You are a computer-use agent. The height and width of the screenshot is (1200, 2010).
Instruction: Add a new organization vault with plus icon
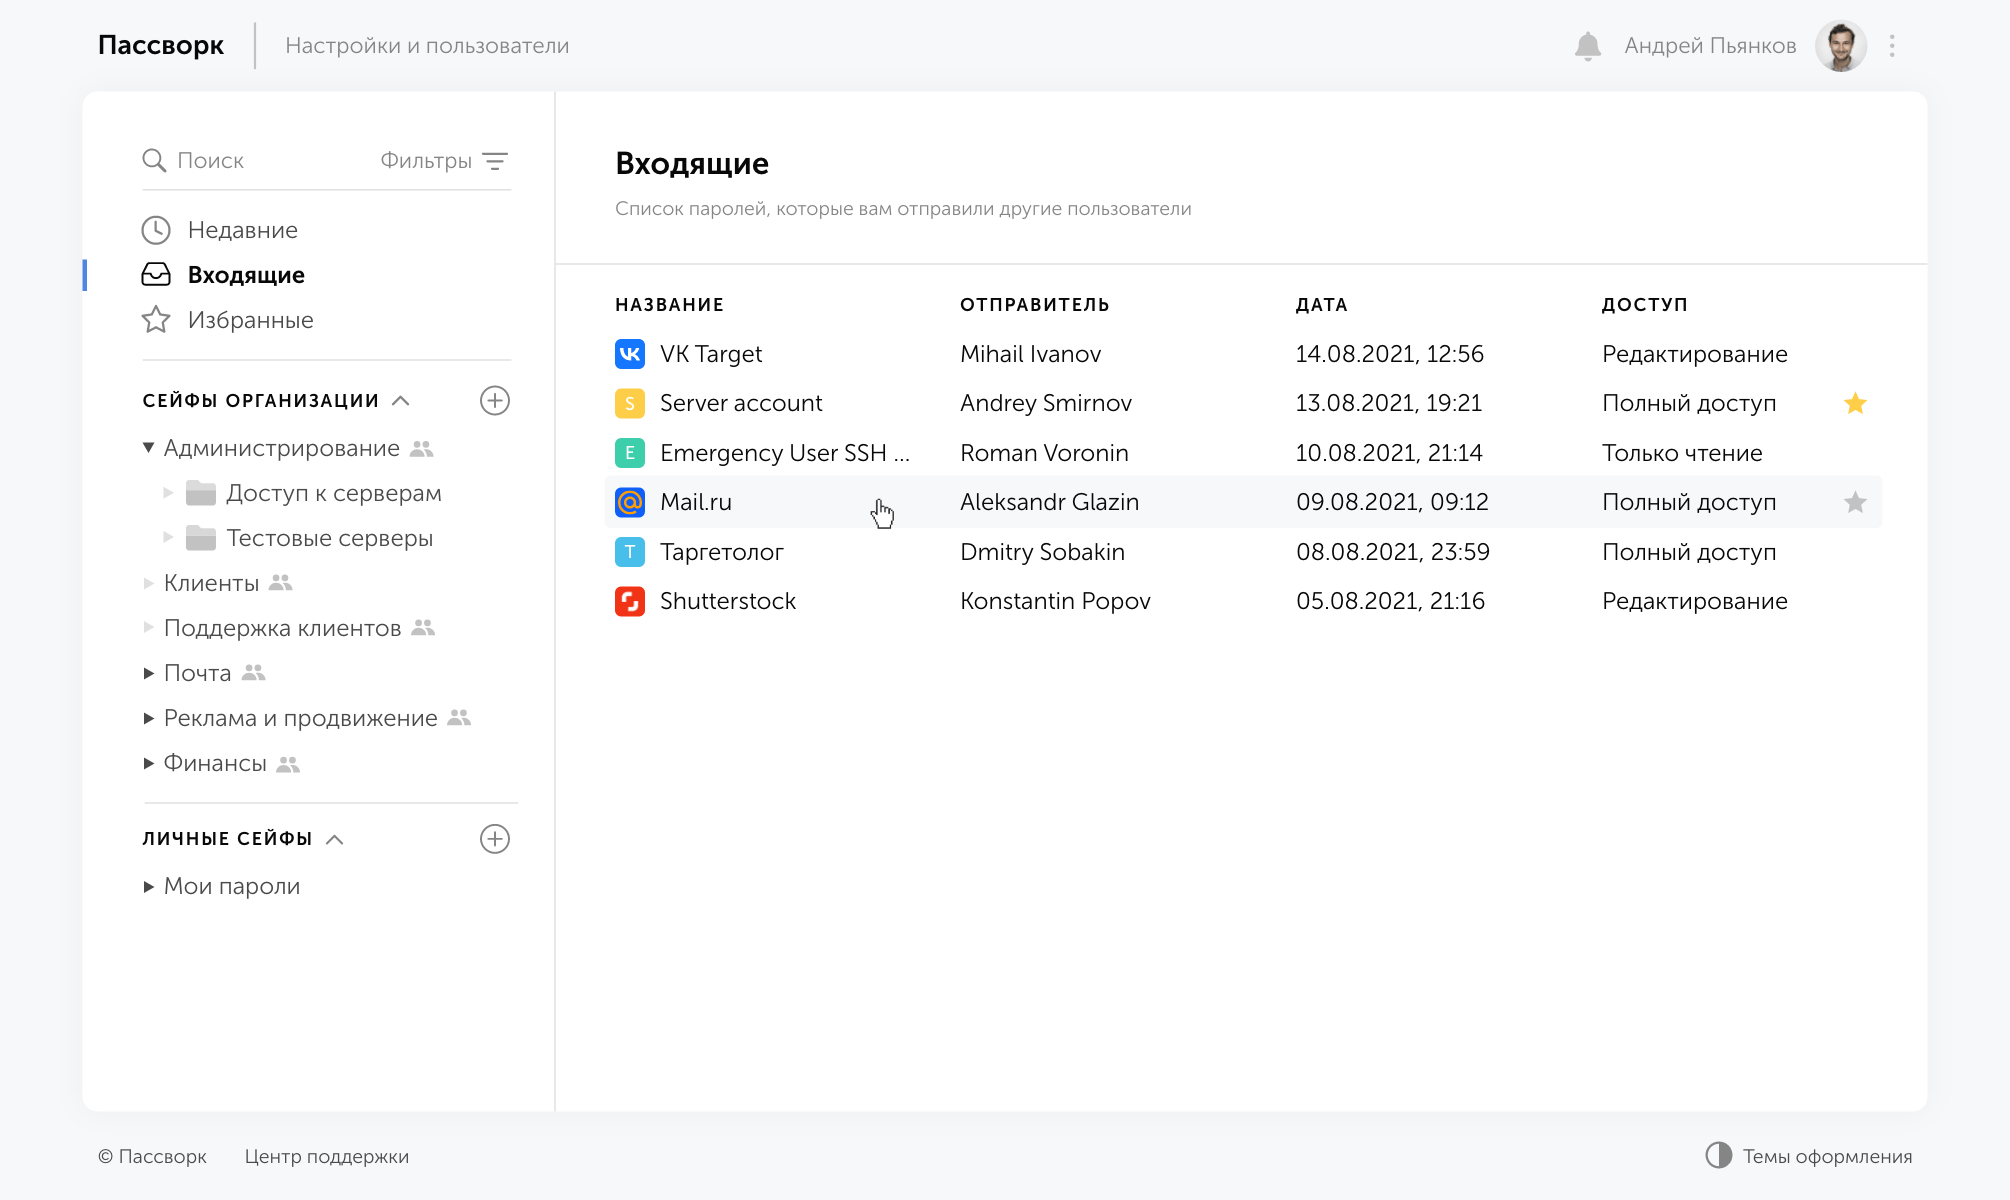click(495, 401)
